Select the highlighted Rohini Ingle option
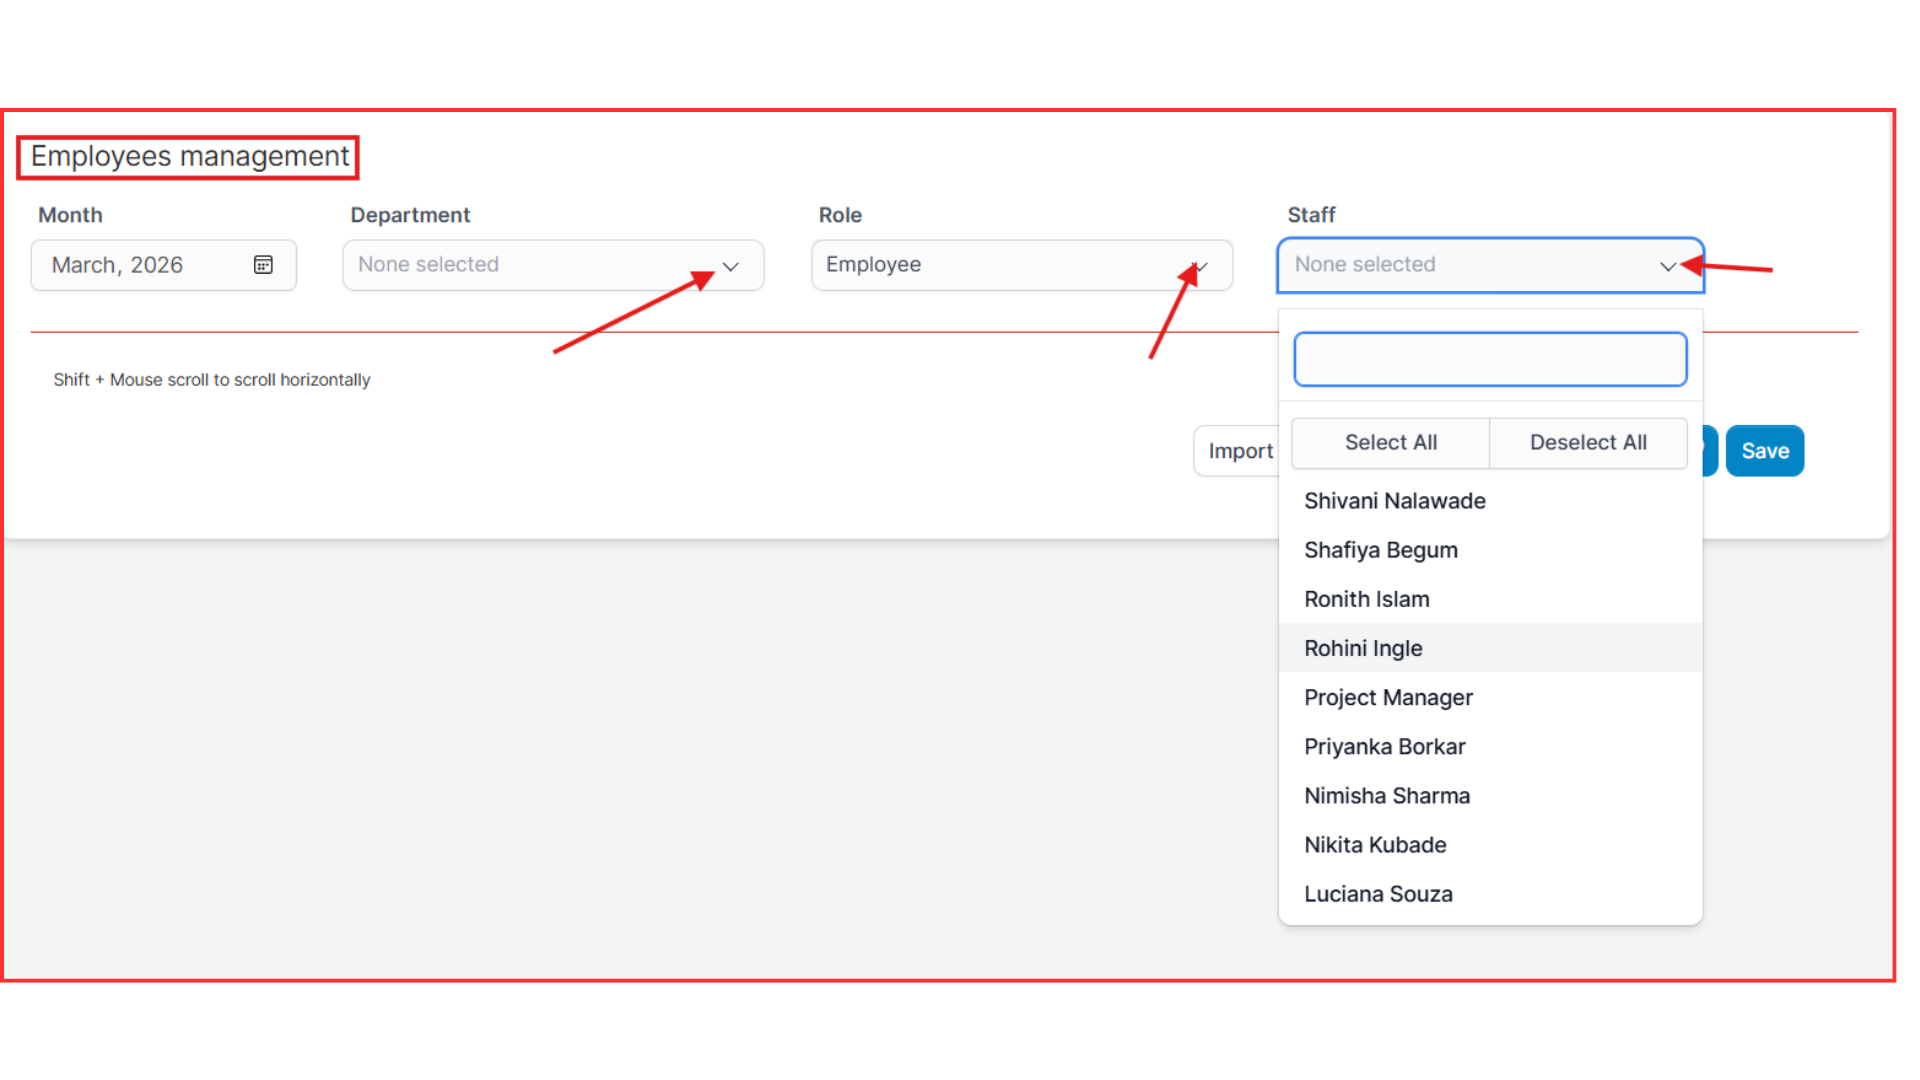The image size is (1920, 1080). pyautogui.click(x=1363, y=648)
